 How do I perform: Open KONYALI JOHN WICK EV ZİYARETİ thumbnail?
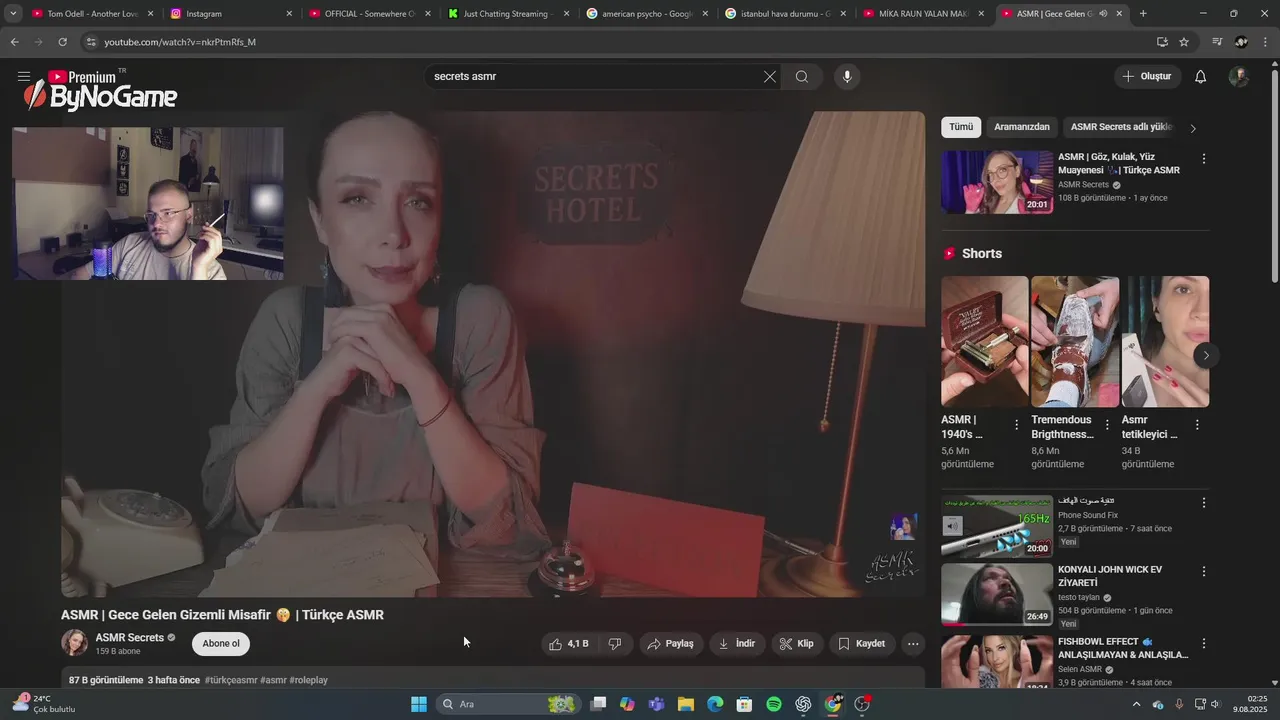point(997,594)
